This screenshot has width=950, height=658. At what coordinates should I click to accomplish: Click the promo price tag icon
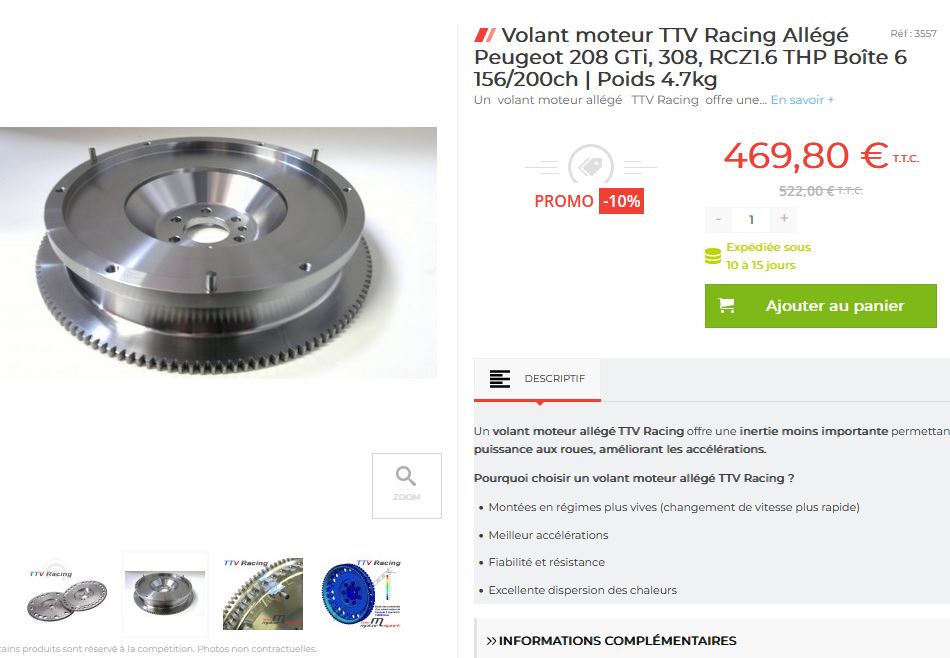point(591,164)
